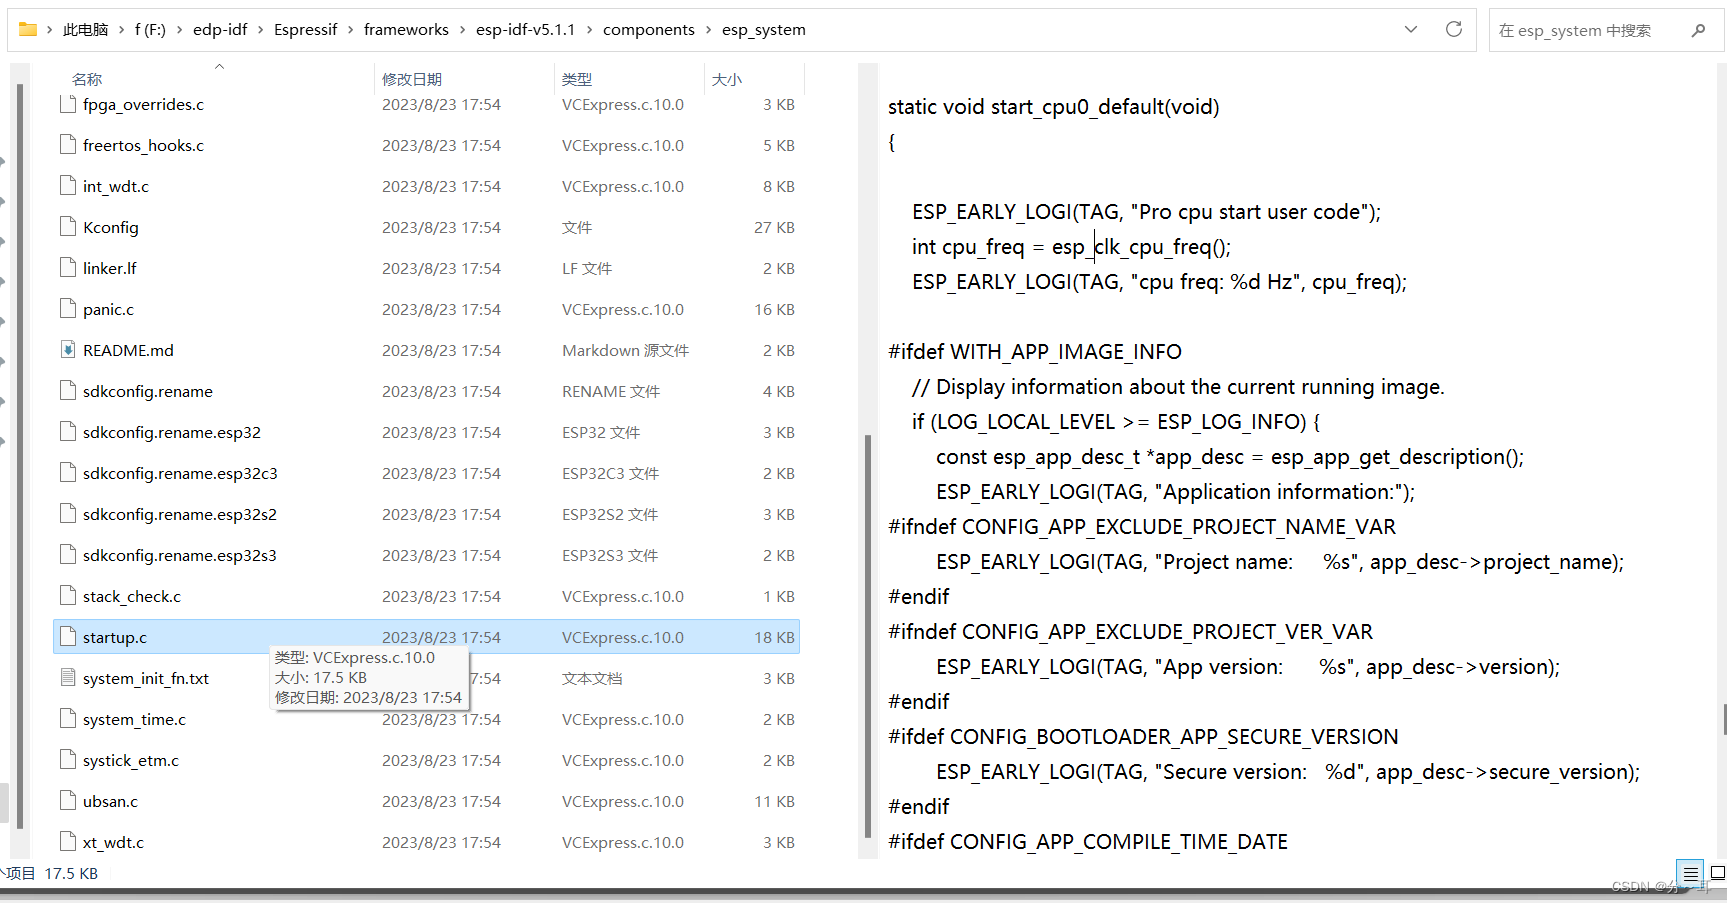Viewport: 1727px width, 903px height.
Task: Select xt_wdt.c file icon
Action: 68,842
